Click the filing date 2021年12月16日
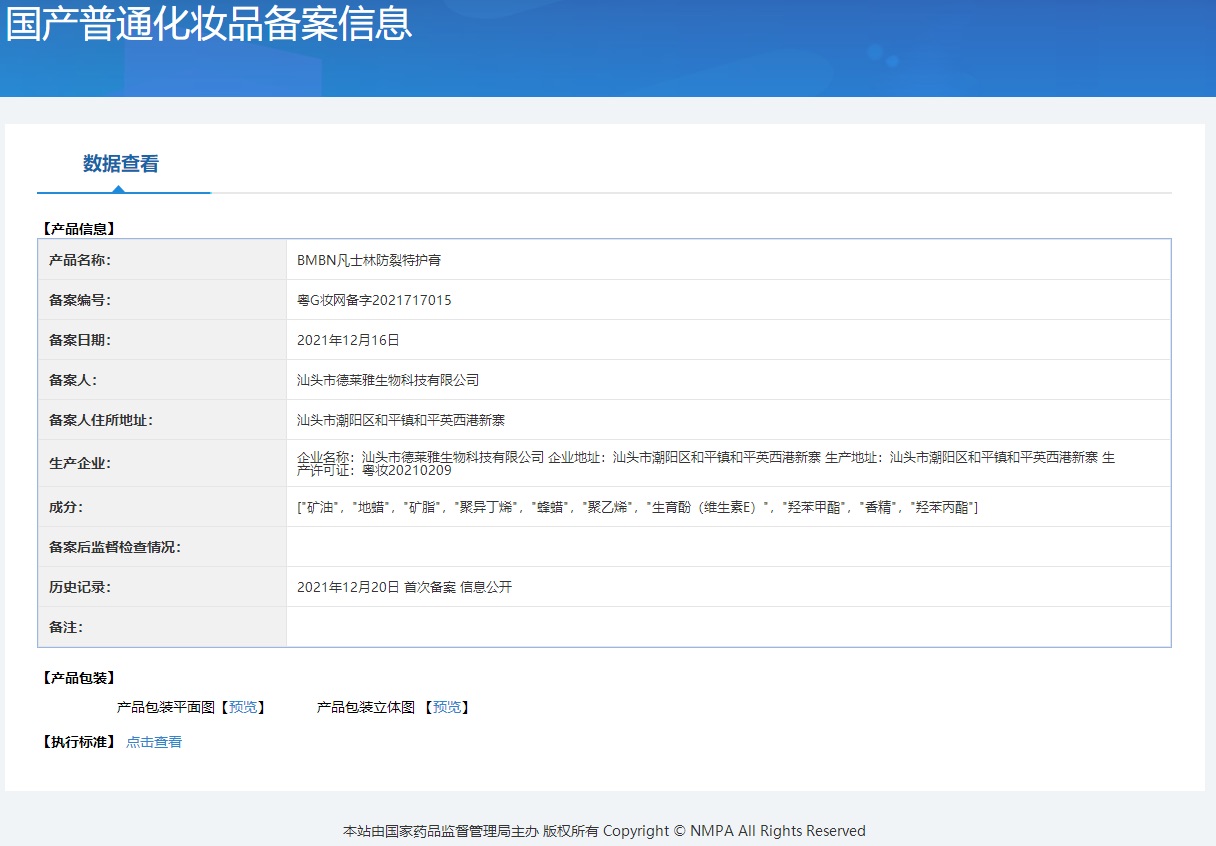This screenshot has height=846, width=1216. 348,340
